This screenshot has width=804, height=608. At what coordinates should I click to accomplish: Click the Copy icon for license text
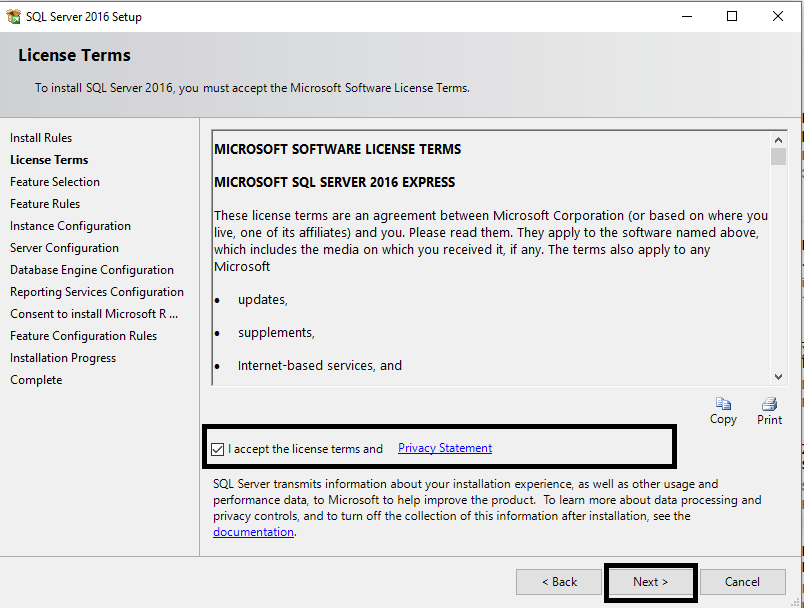pyautogui.click(x=723, y=404)
